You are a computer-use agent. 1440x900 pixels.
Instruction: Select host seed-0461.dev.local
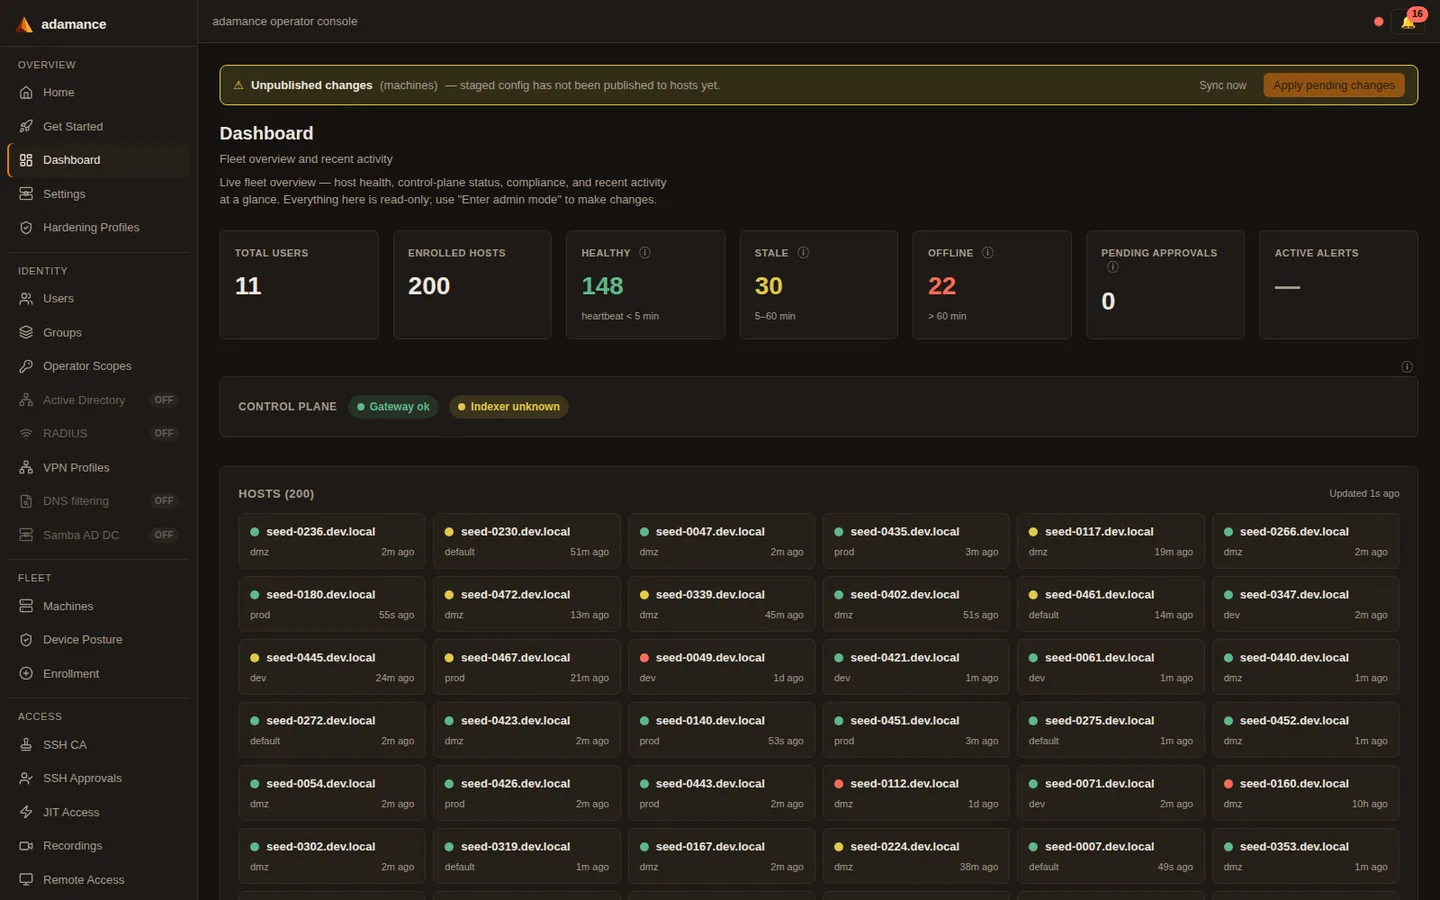(x=1110, y=604)
